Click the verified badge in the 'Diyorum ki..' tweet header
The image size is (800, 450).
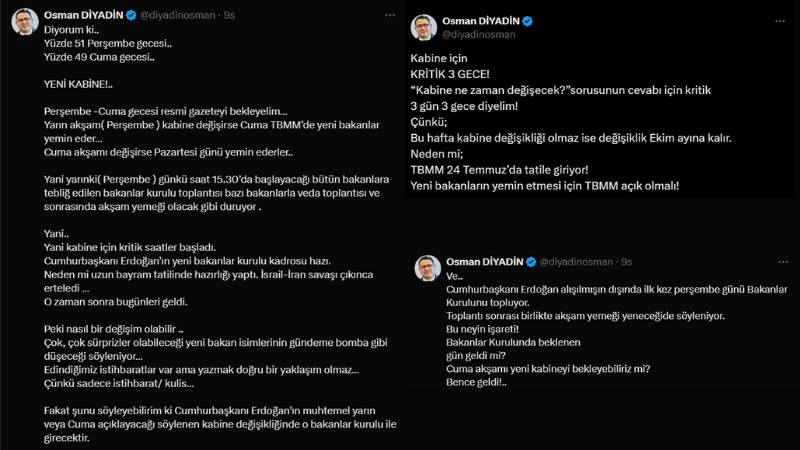coord(131,15)
